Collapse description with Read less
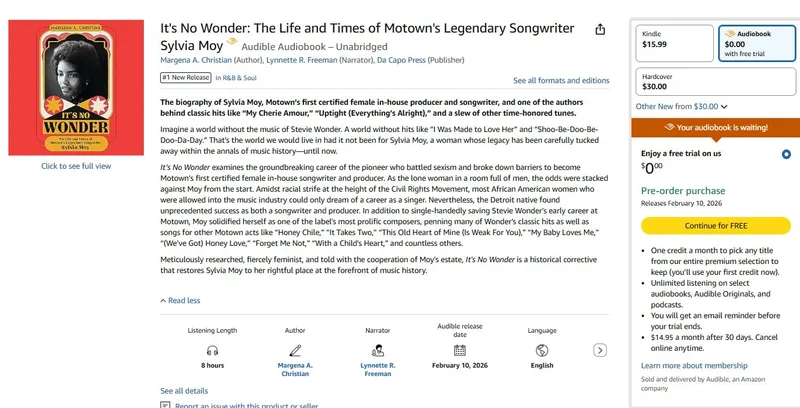 (180, 300)
